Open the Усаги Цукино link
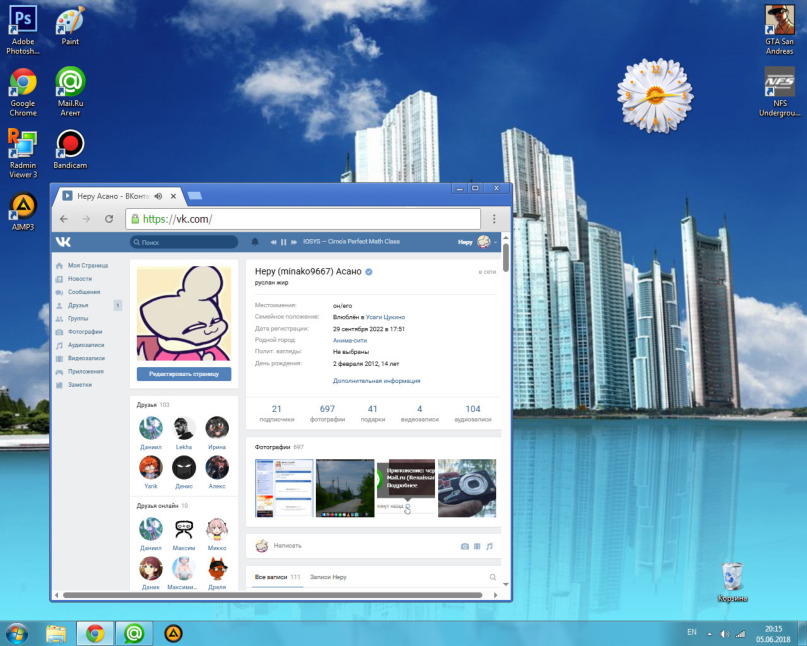The height and width of the screenshot is (646, 807). pyautogui.click(x=385, y=317)
